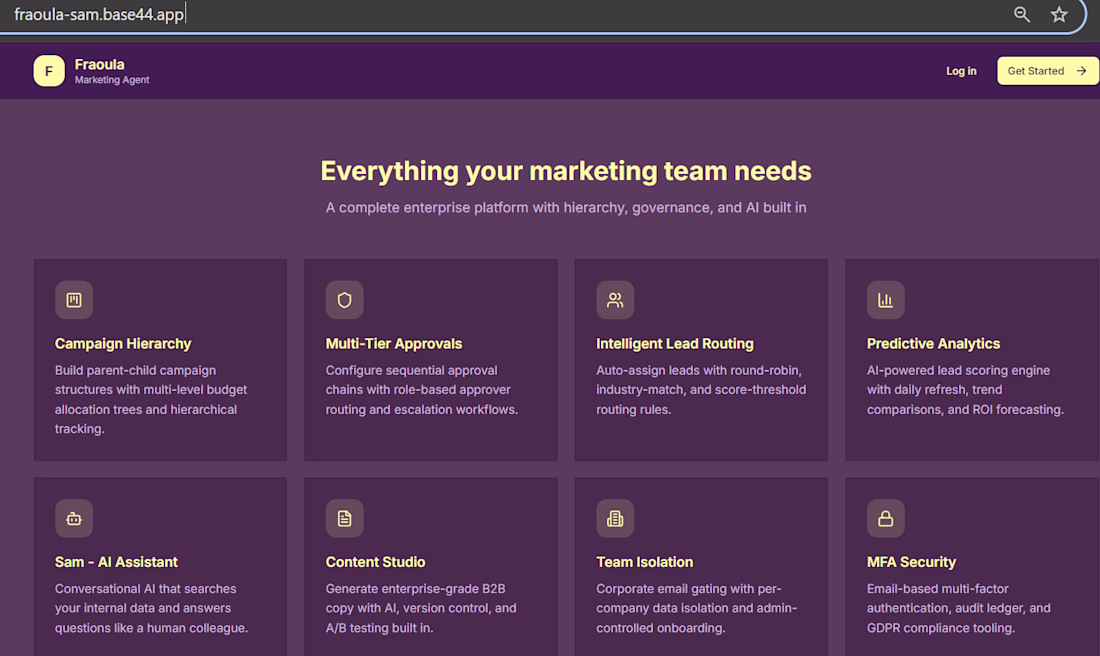Click the browser zoom magnifier icon
1100x656 pixels.
point(1021,14)
